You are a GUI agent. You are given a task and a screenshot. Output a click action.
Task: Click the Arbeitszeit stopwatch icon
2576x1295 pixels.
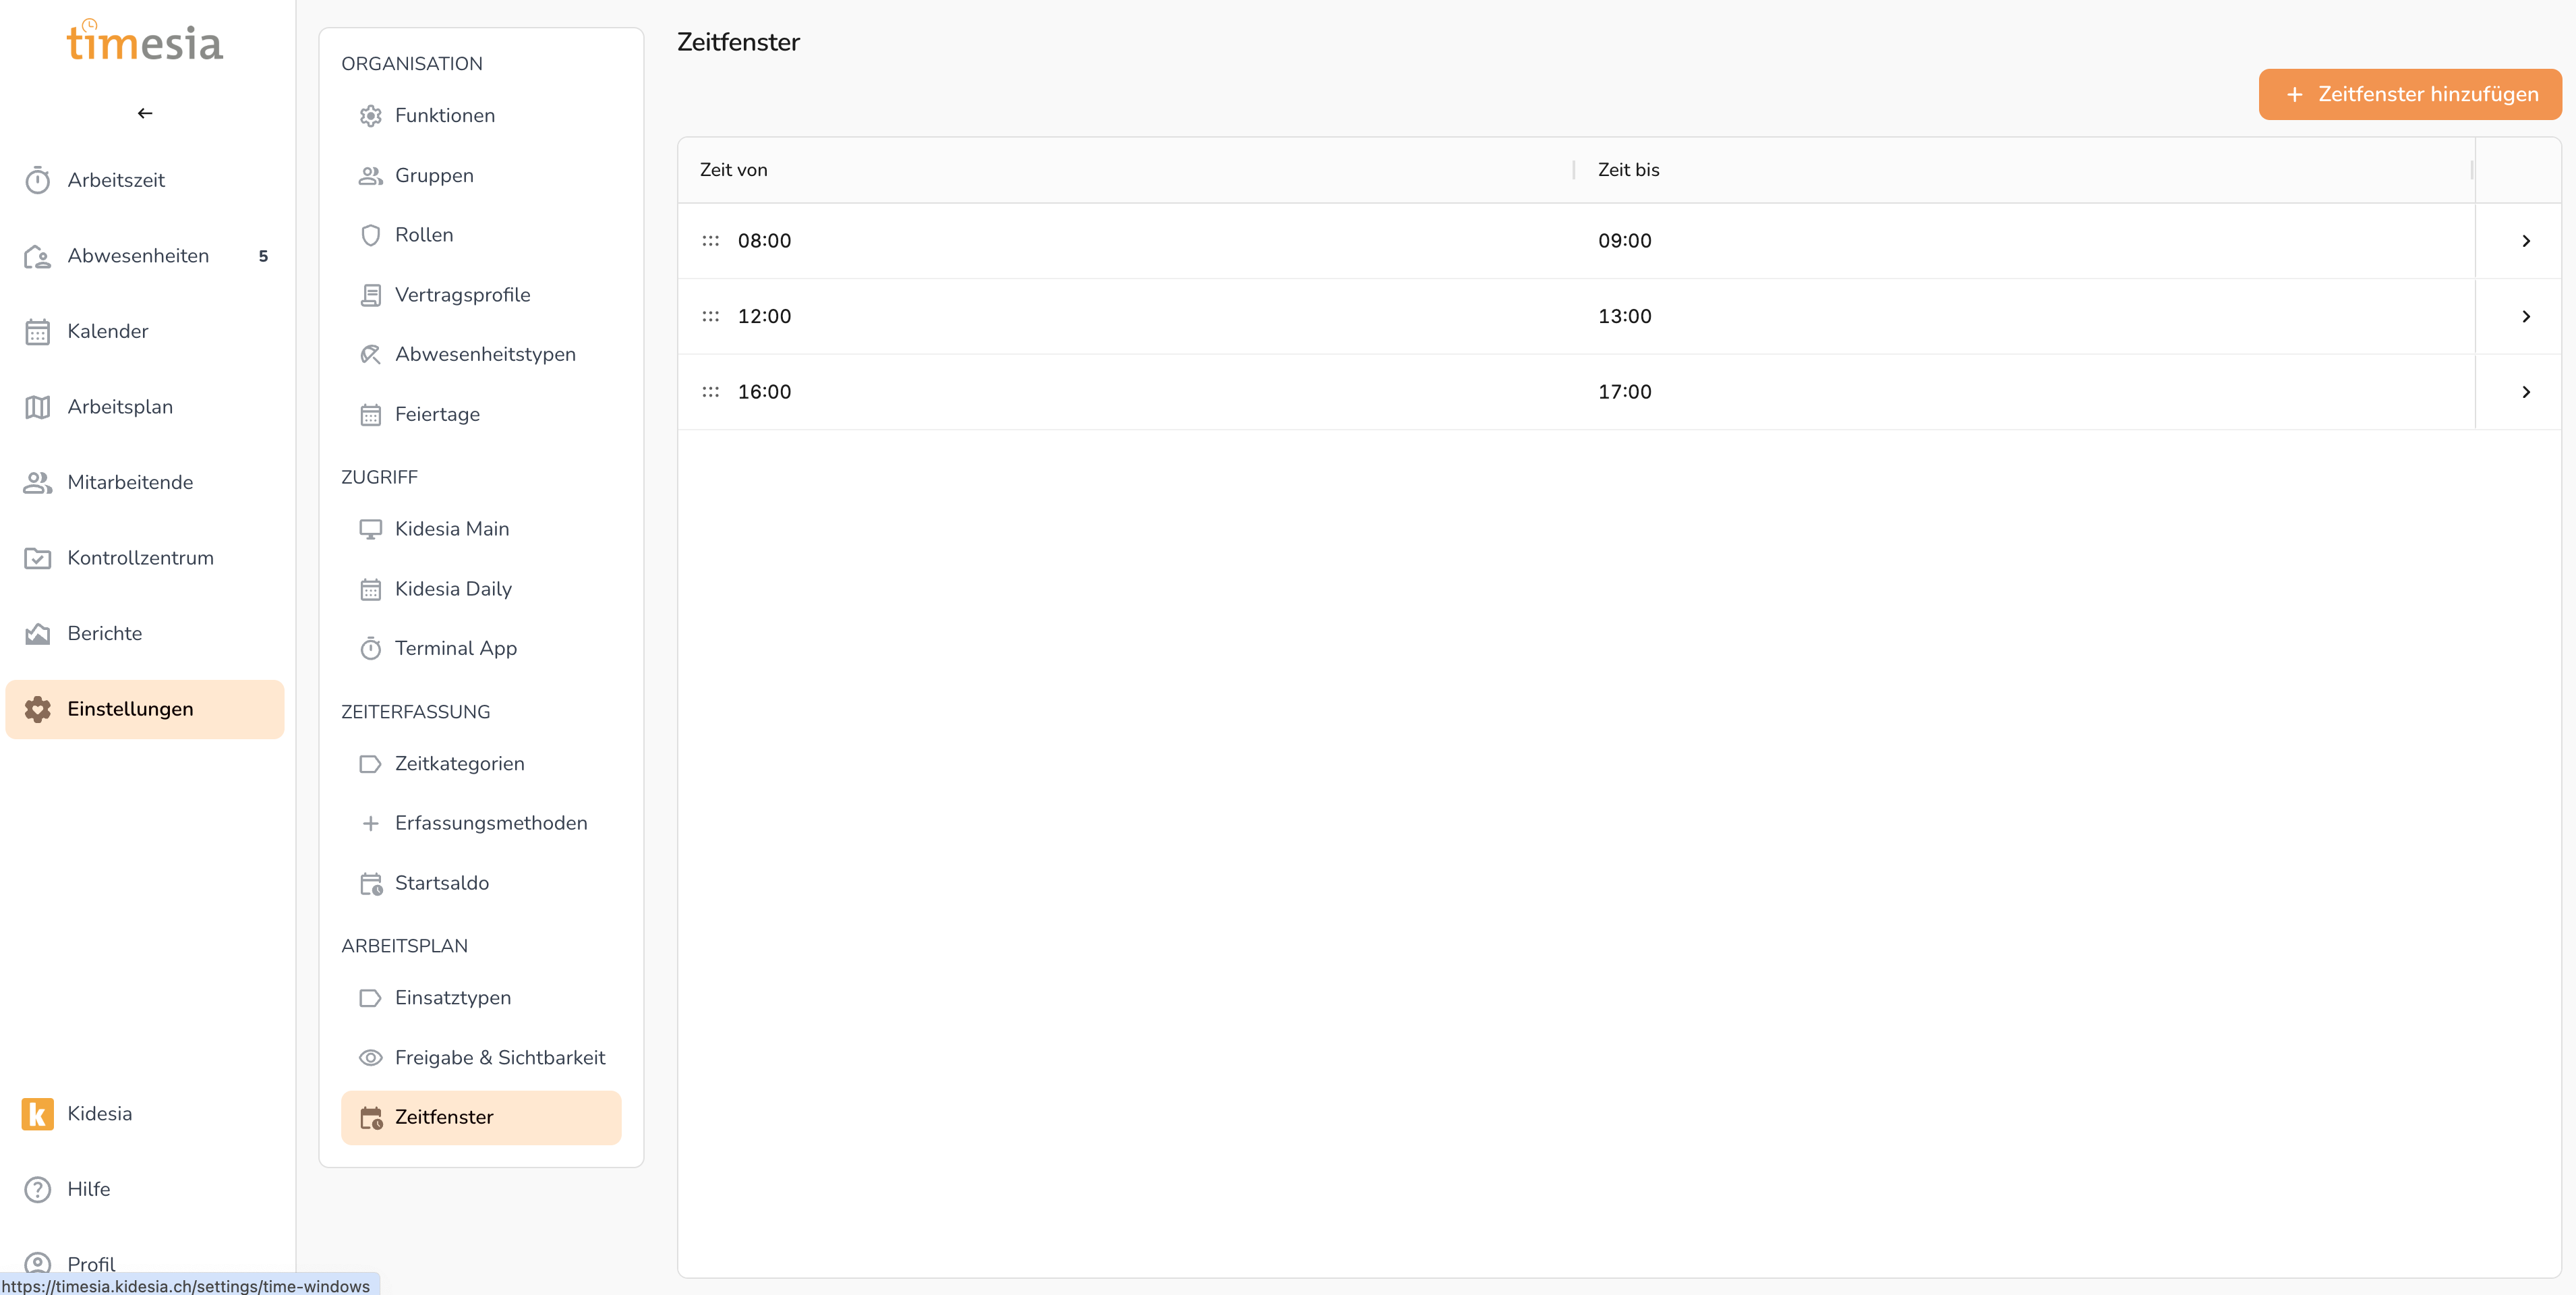click(x=37, y=180)
